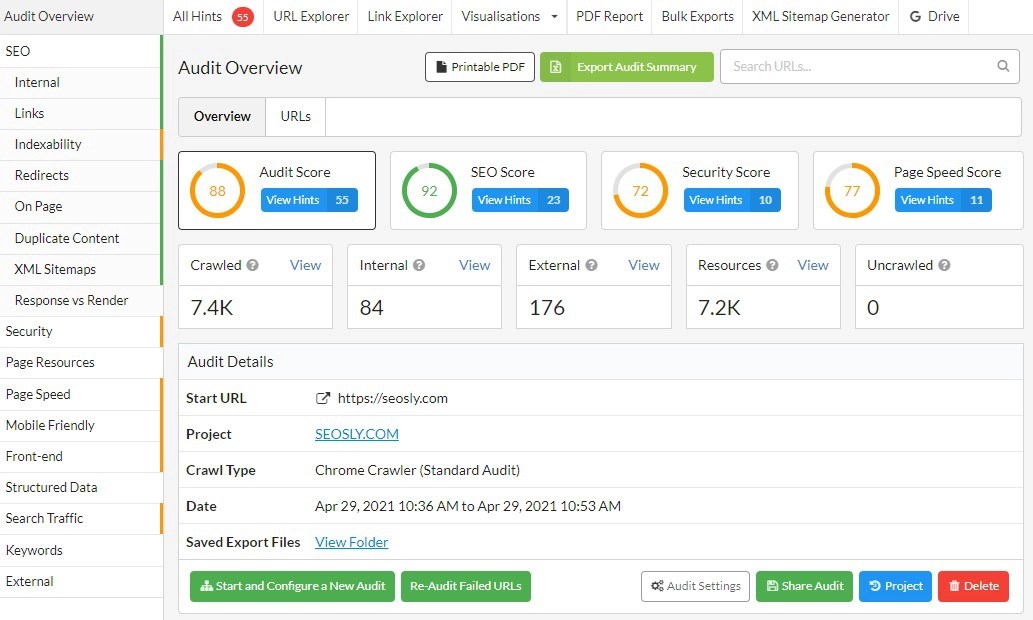This screenshot has height=620, width=1033.
Task: Open the Drive tab
Action: click(x=934, y=16)
